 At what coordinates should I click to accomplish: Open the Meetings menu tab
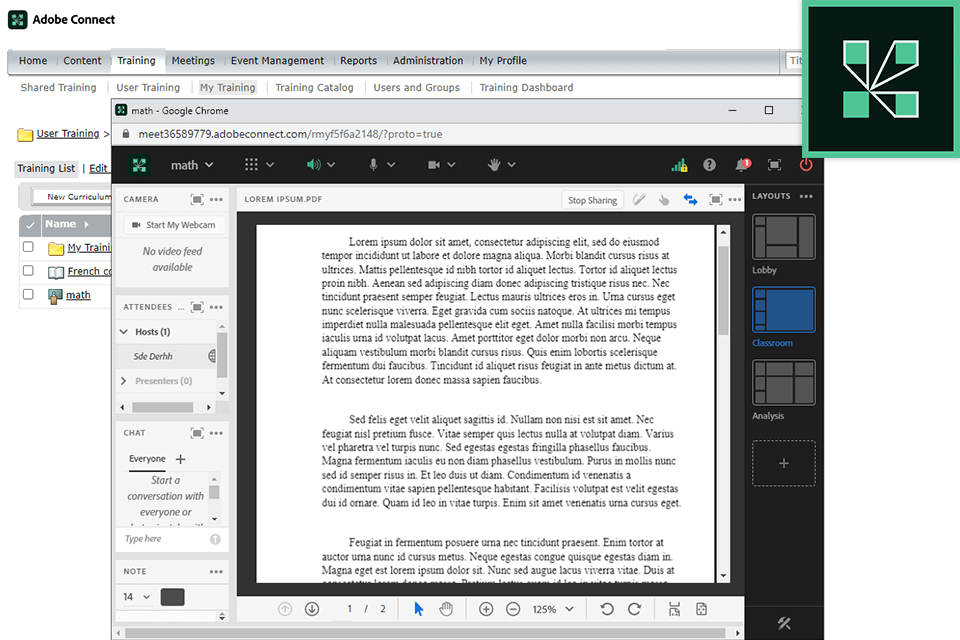tap(193, 61)
